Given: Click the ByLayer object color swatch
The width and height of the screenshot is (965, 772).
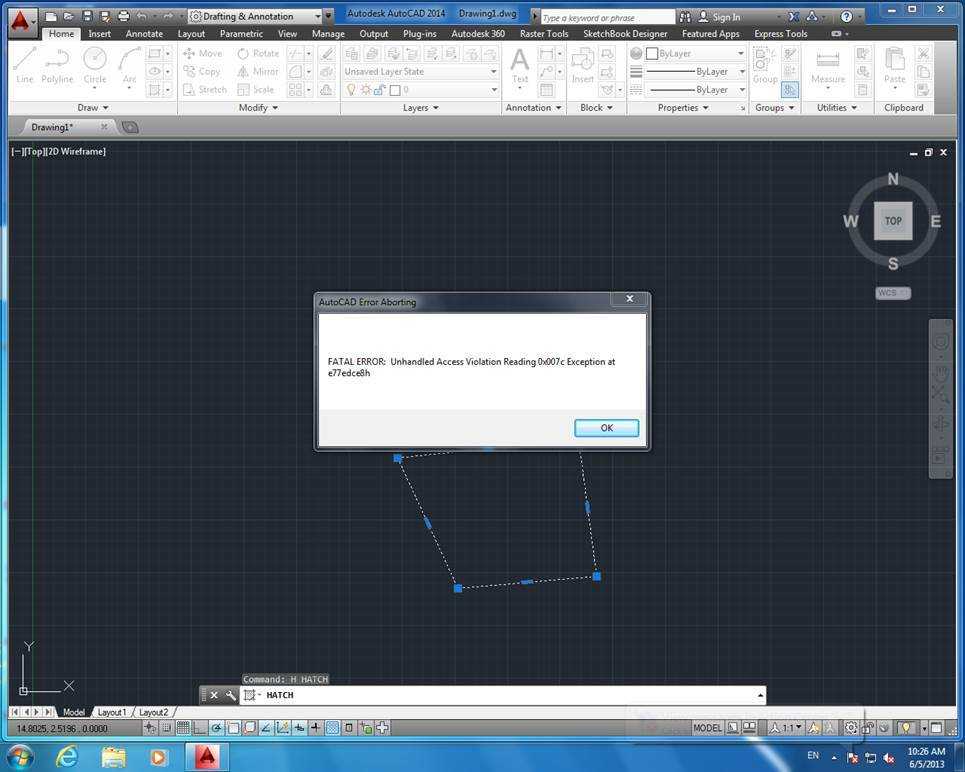Looking at the screenshot, I should (652, 54).
